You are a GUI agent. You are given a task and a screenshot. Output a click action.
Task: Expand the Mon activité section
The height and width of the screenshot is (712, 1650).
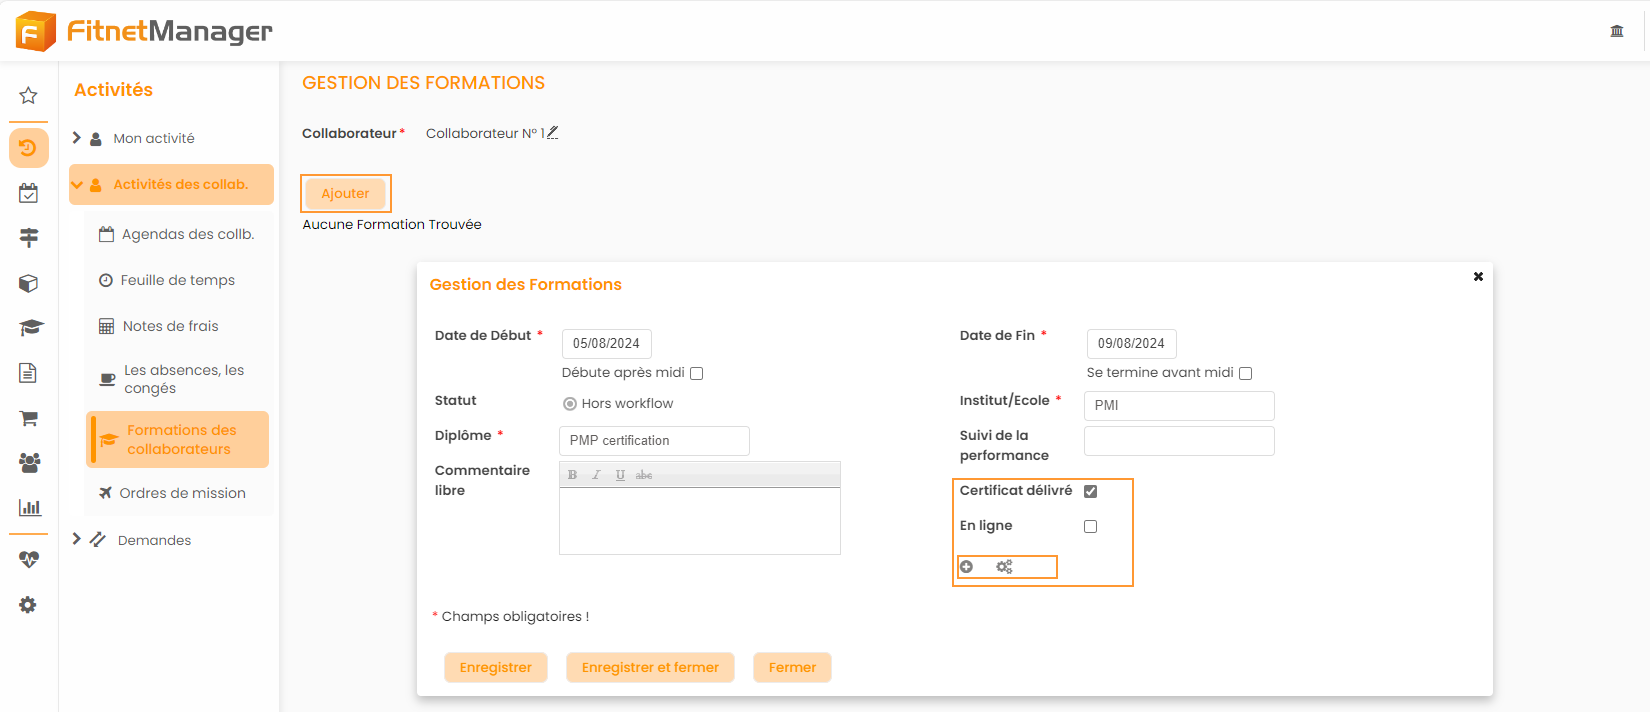[77, 138]
